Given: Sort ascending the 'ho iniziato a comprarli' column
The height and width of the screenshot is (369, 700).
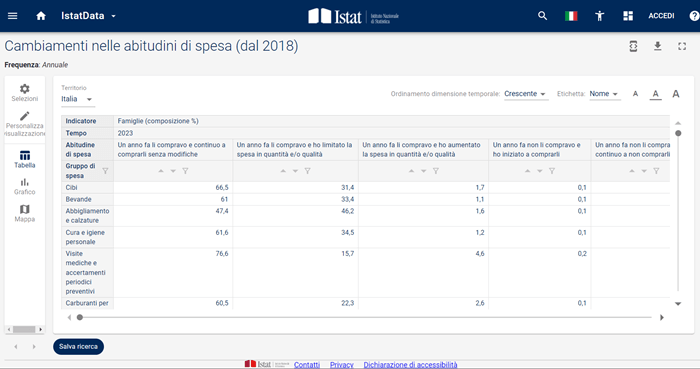Looking at the screenshot, I should pos(527,171).
